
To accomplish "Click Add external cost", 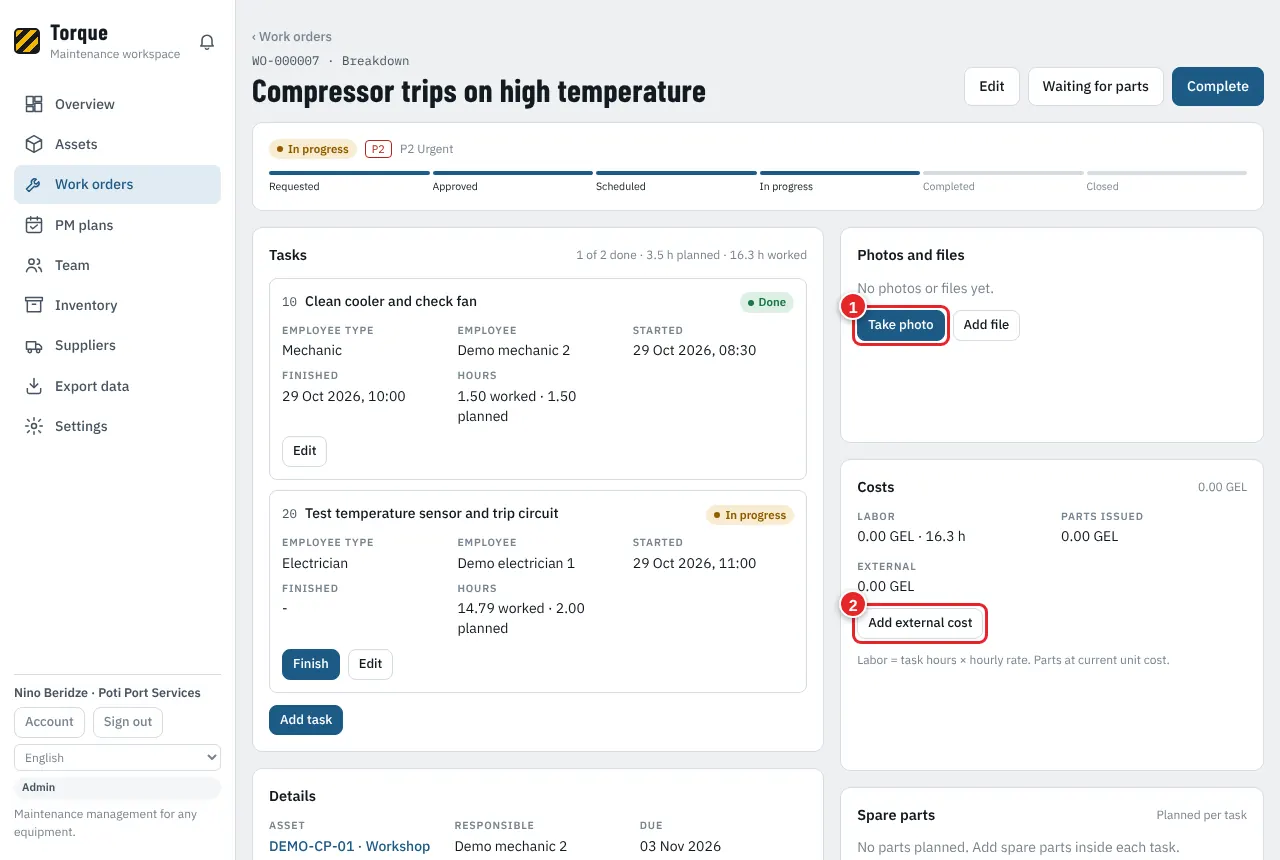I will tap(920, 623).
